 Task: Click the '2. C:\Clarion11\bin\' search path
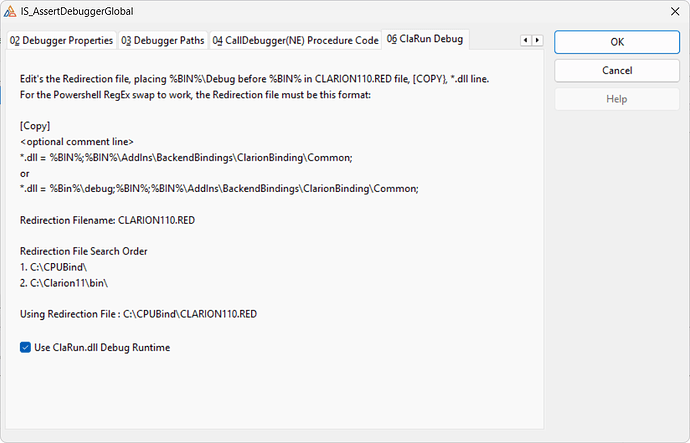(64, 283)
